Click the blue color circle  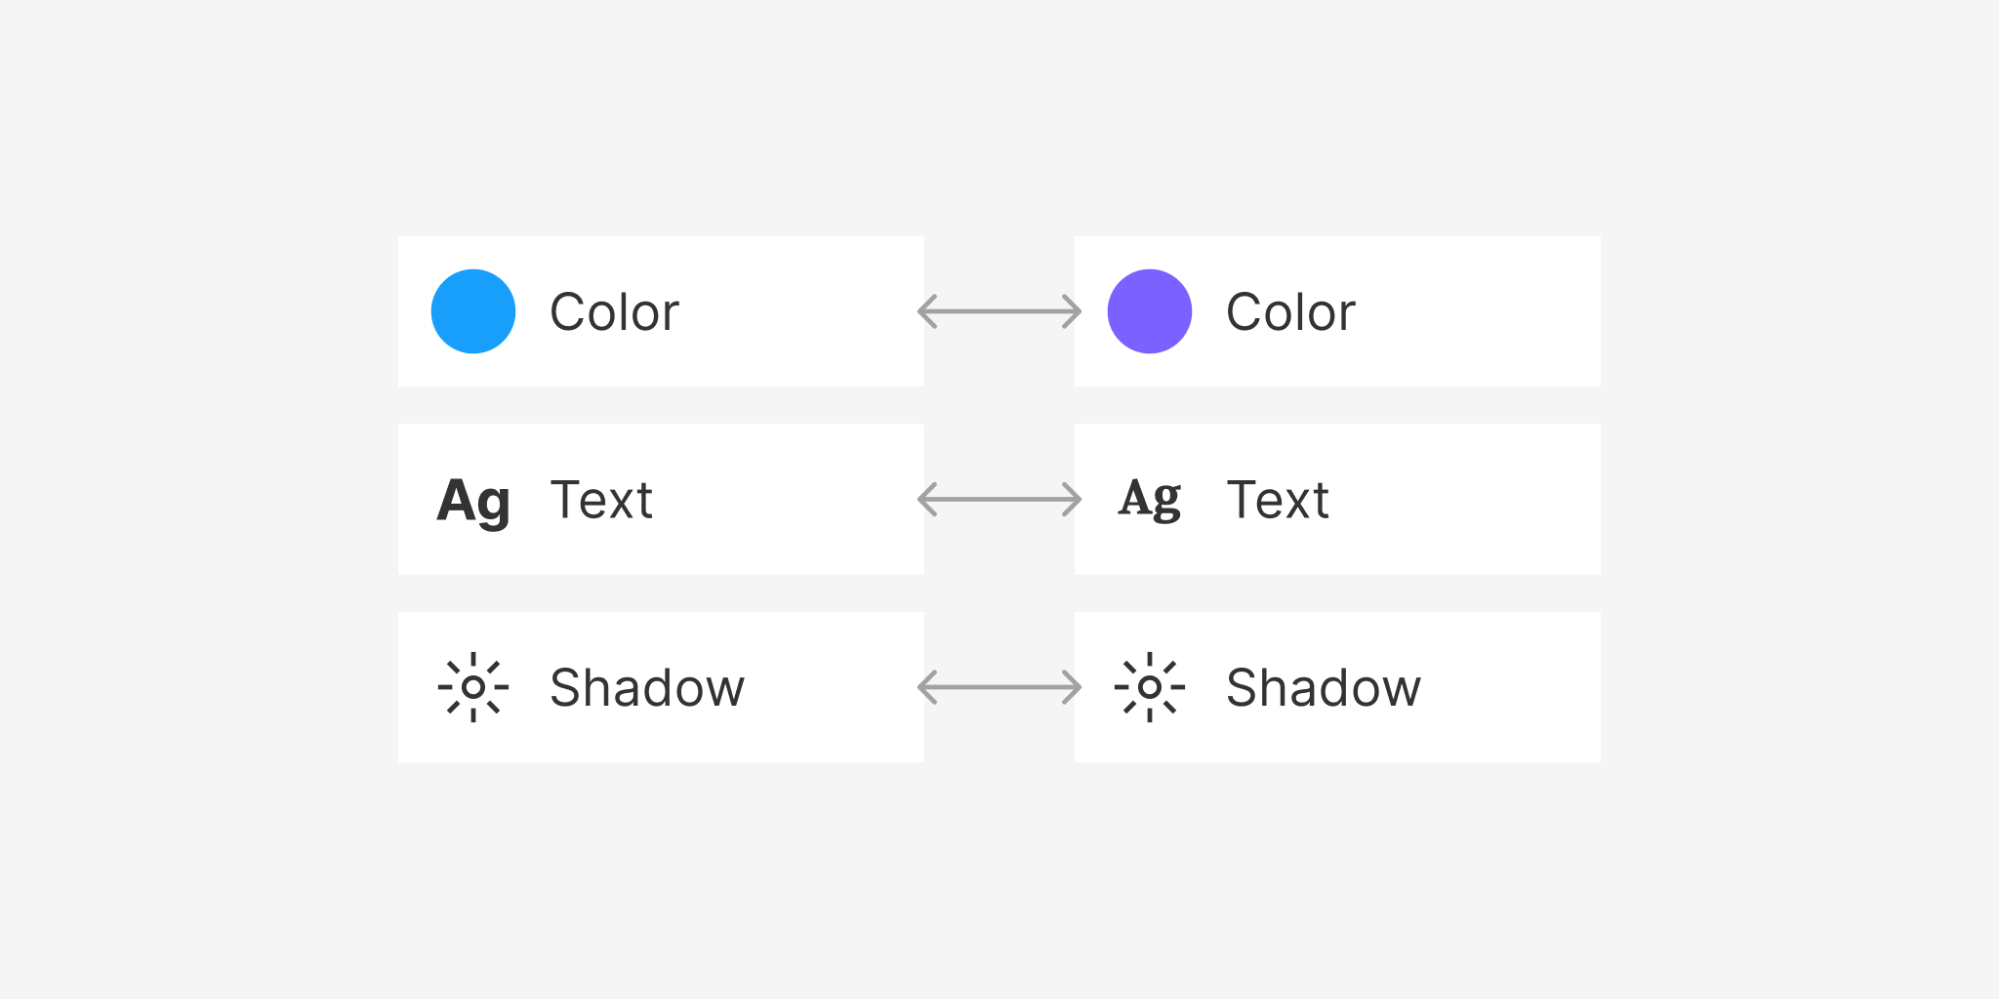point(473,311)
